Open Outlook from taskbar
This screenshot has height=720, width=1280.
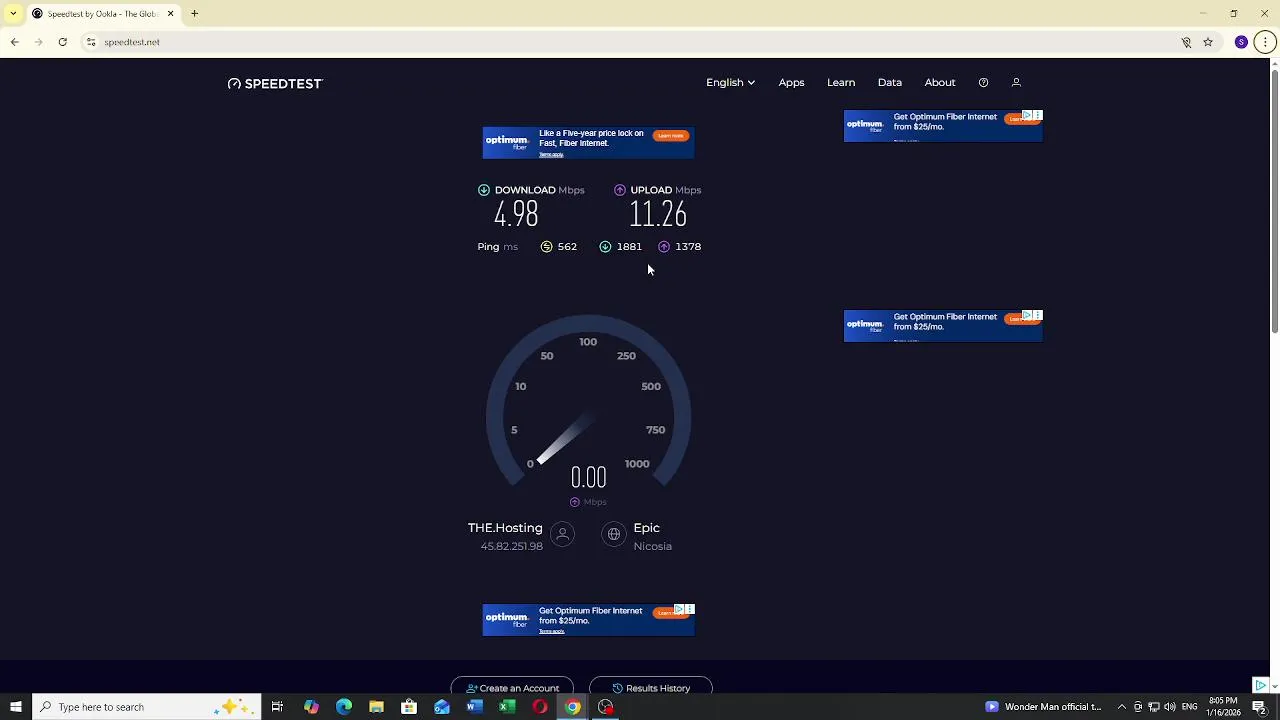pyautogui.click(x=442, y=707)
